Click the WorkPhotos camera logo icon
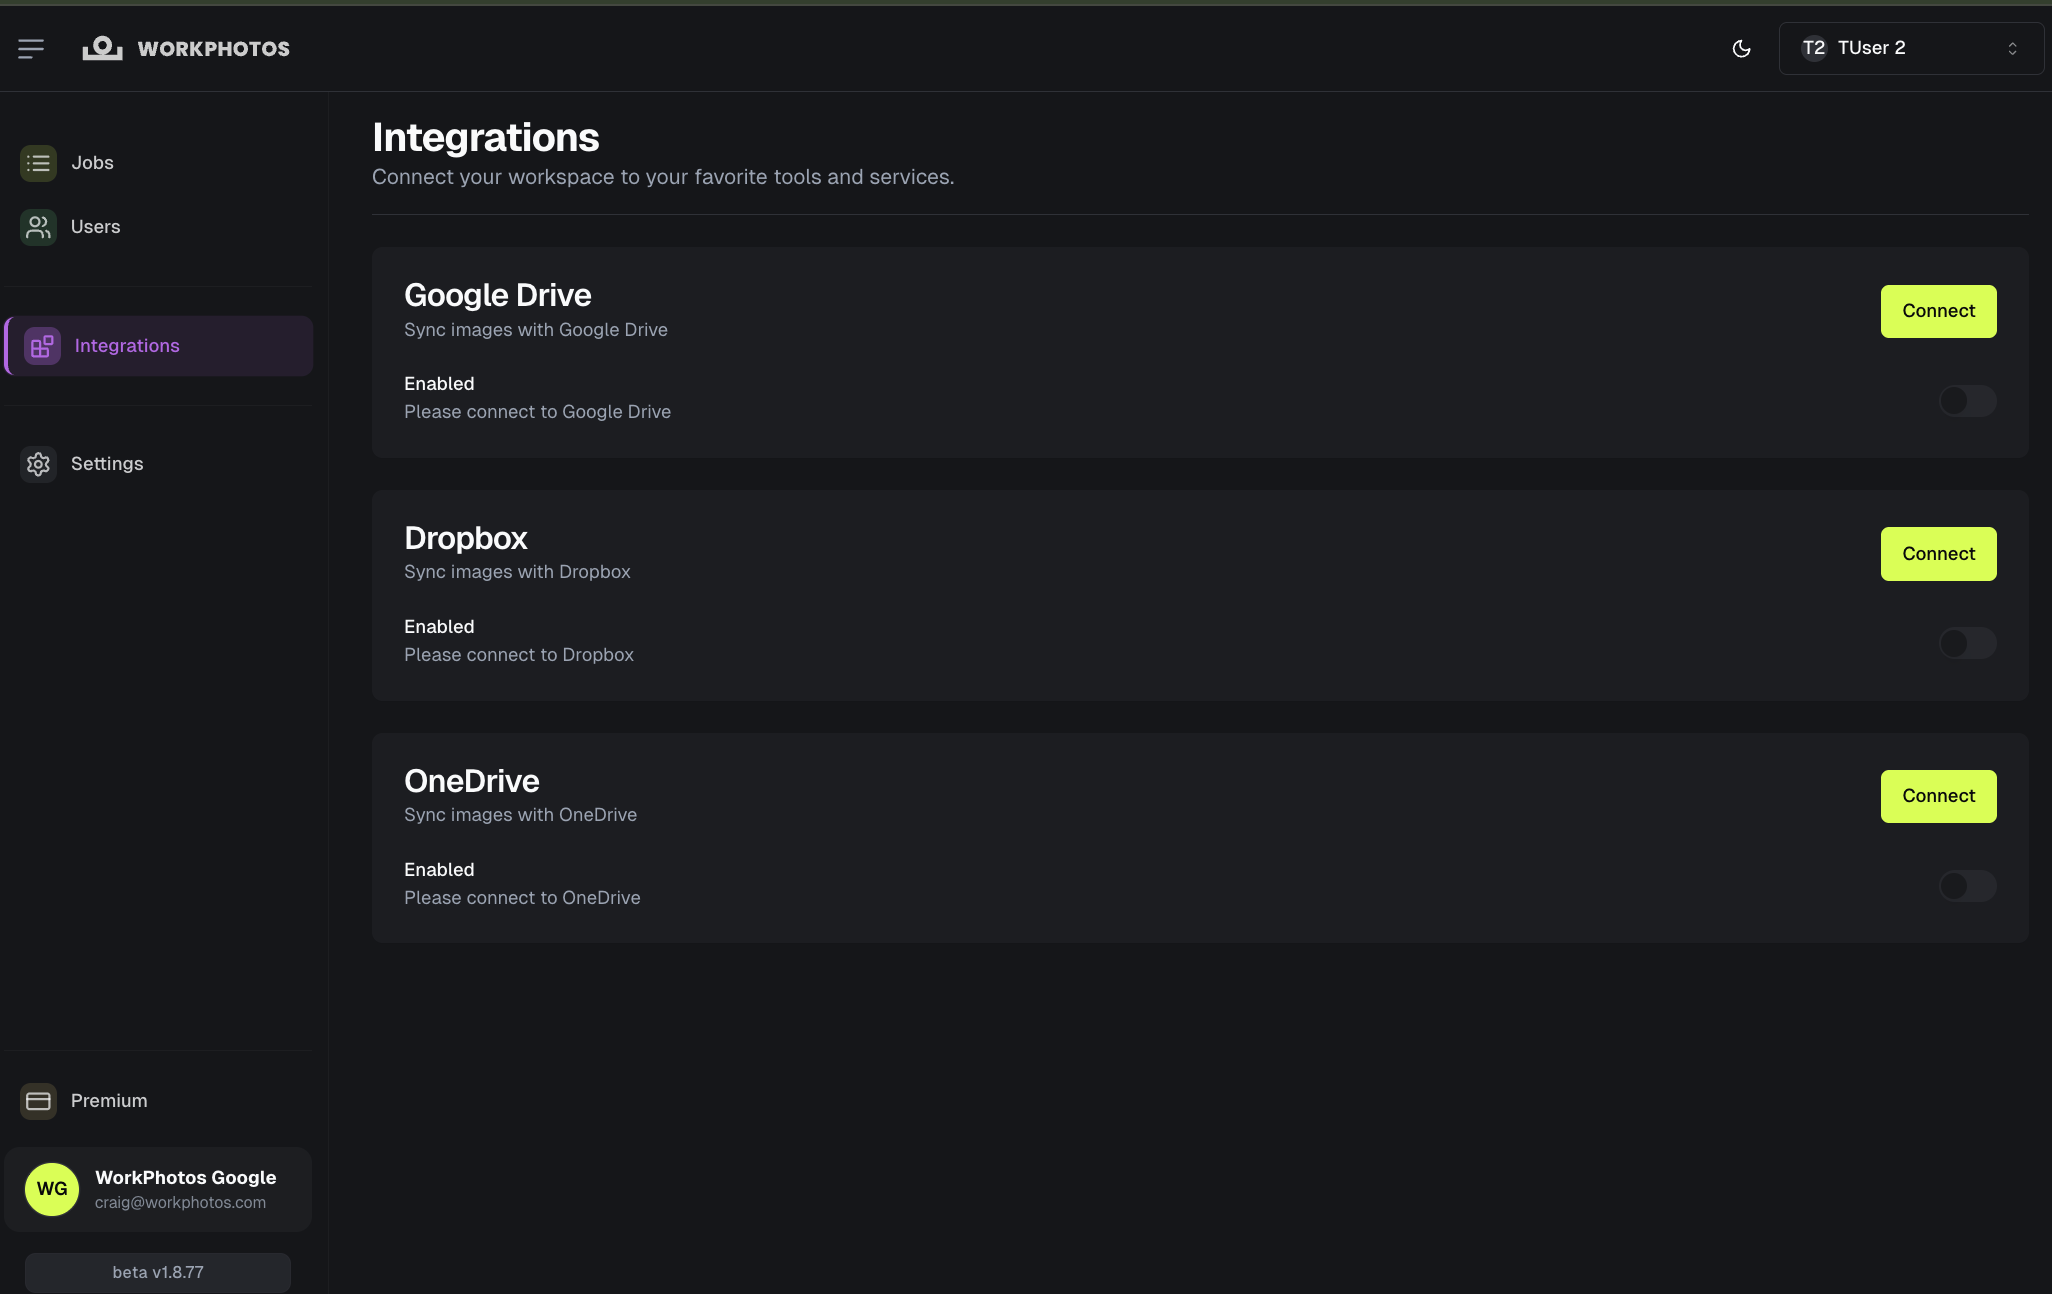The height and width of the screenshot is (1294, 2052). [x=102, y=48]
